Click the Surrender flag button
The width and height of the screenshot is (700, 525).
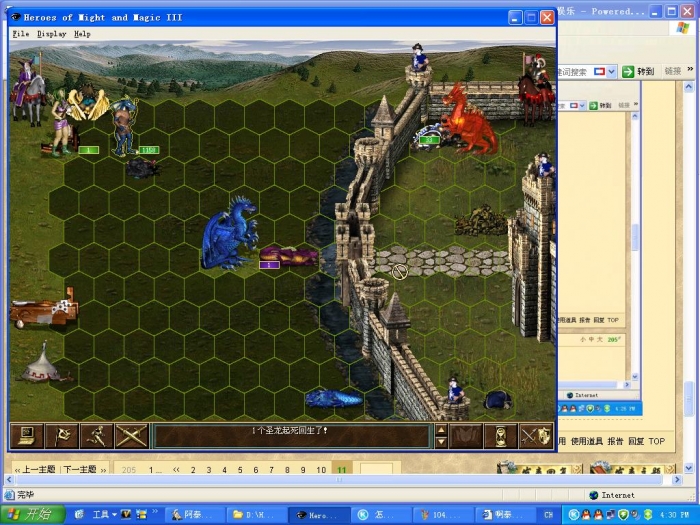coord(62,436)
